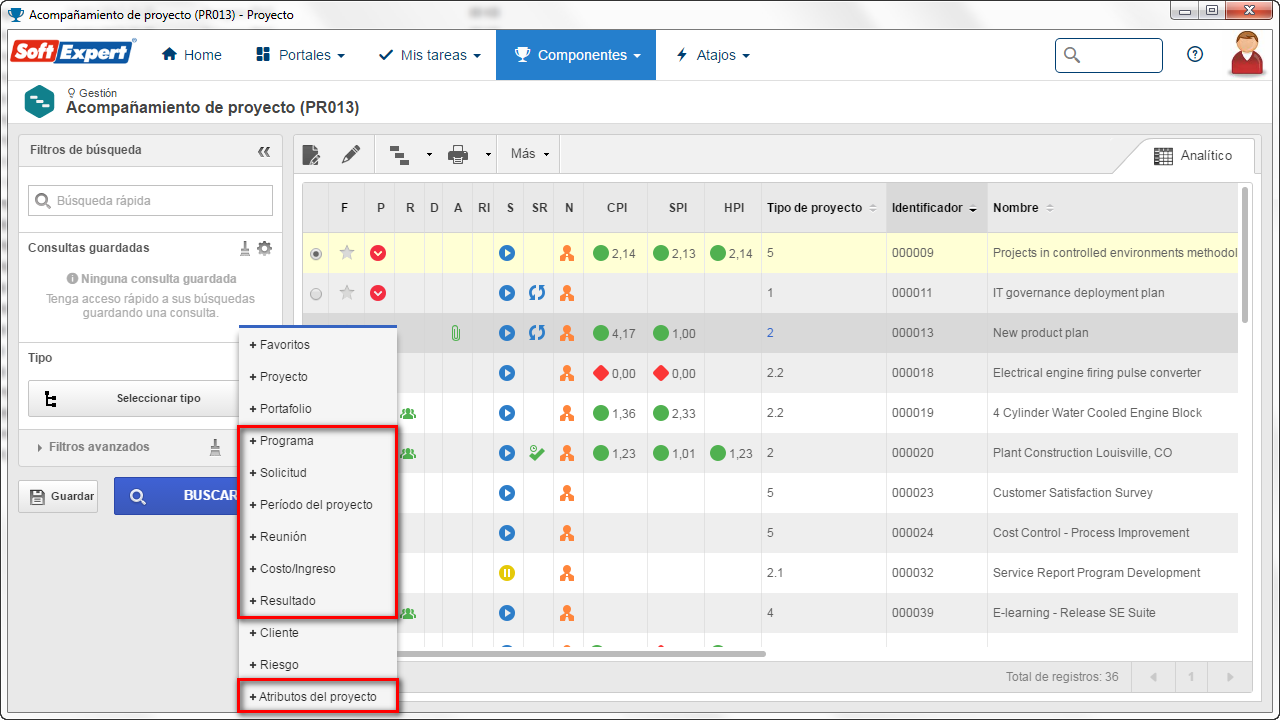The image size is (1280, 720).
Task: Click the printer icon in toolbar
Action: pyautogui.click(x=458, y=154)
